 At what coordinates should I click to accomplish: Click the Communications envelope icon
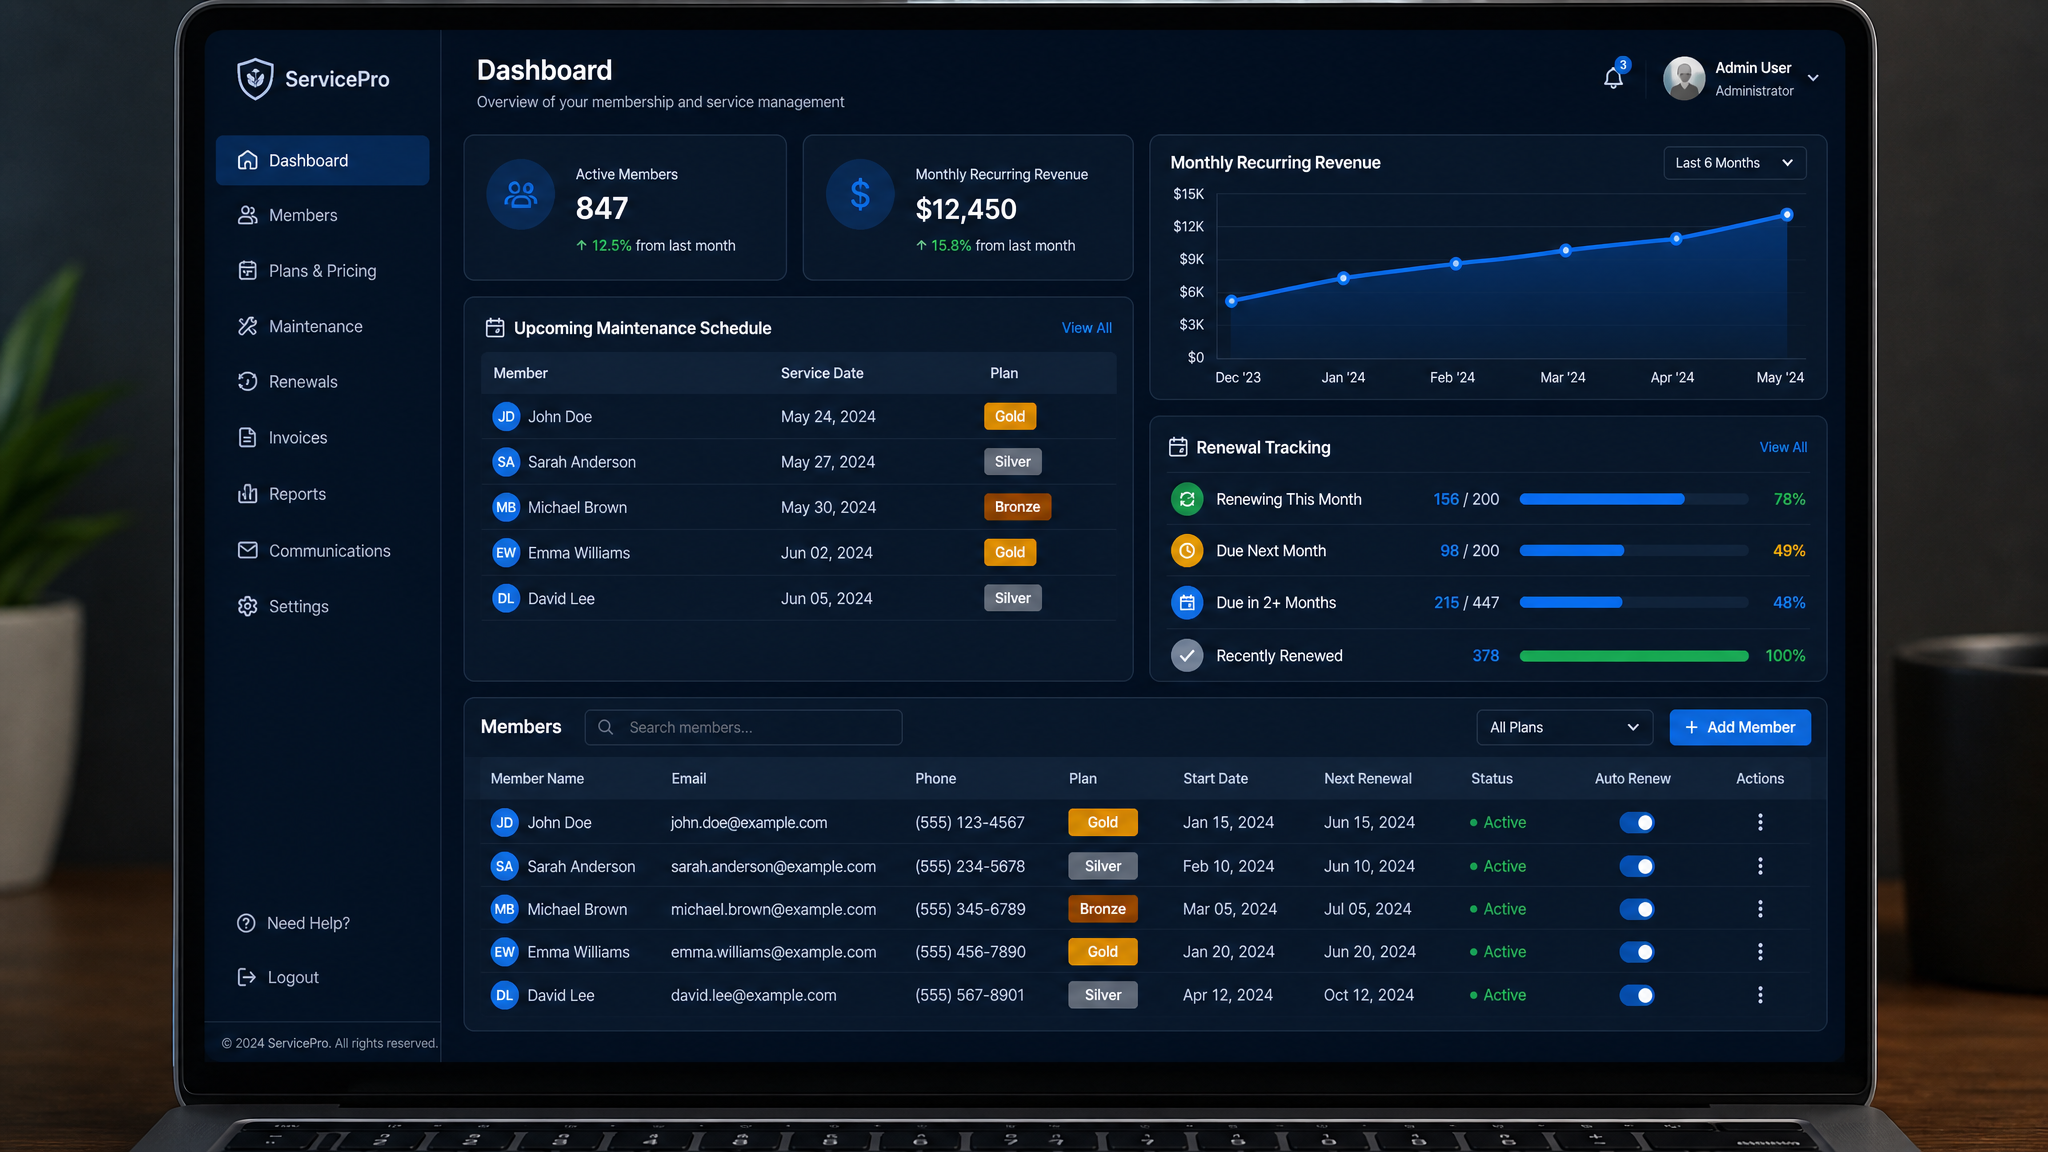click(x=248, y=550)
